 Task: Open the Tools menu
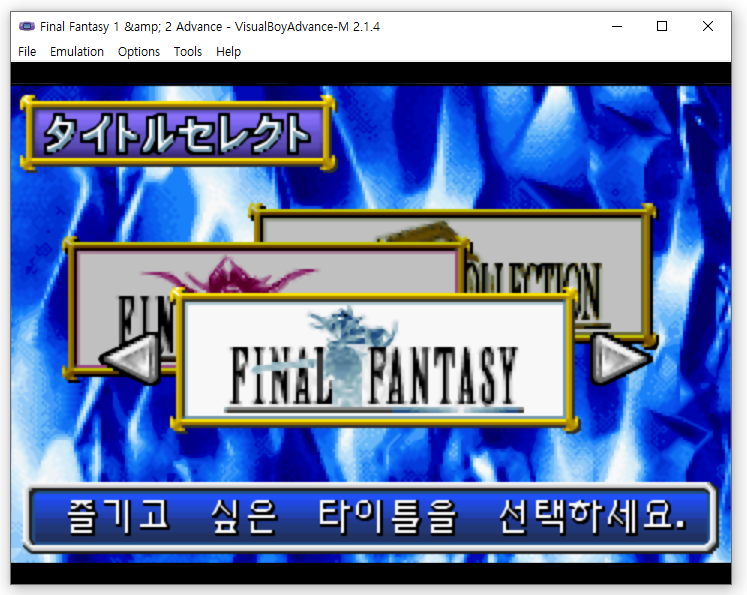188,51
